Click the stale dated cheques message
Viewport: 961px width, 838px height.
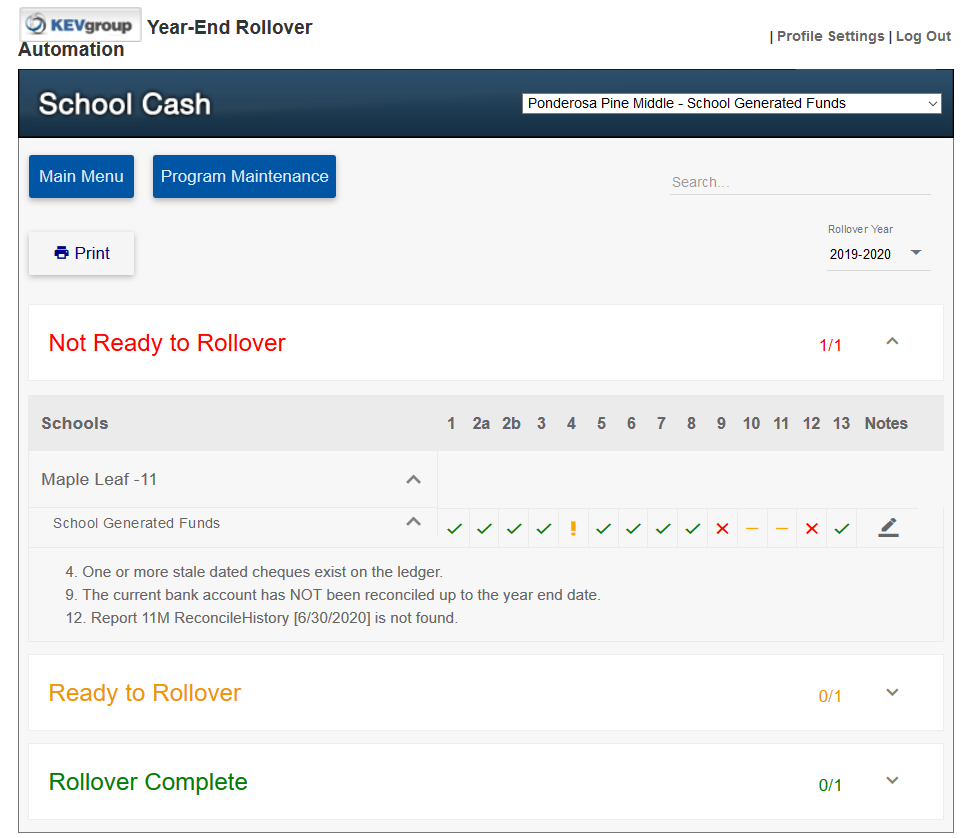click(254, 572)
